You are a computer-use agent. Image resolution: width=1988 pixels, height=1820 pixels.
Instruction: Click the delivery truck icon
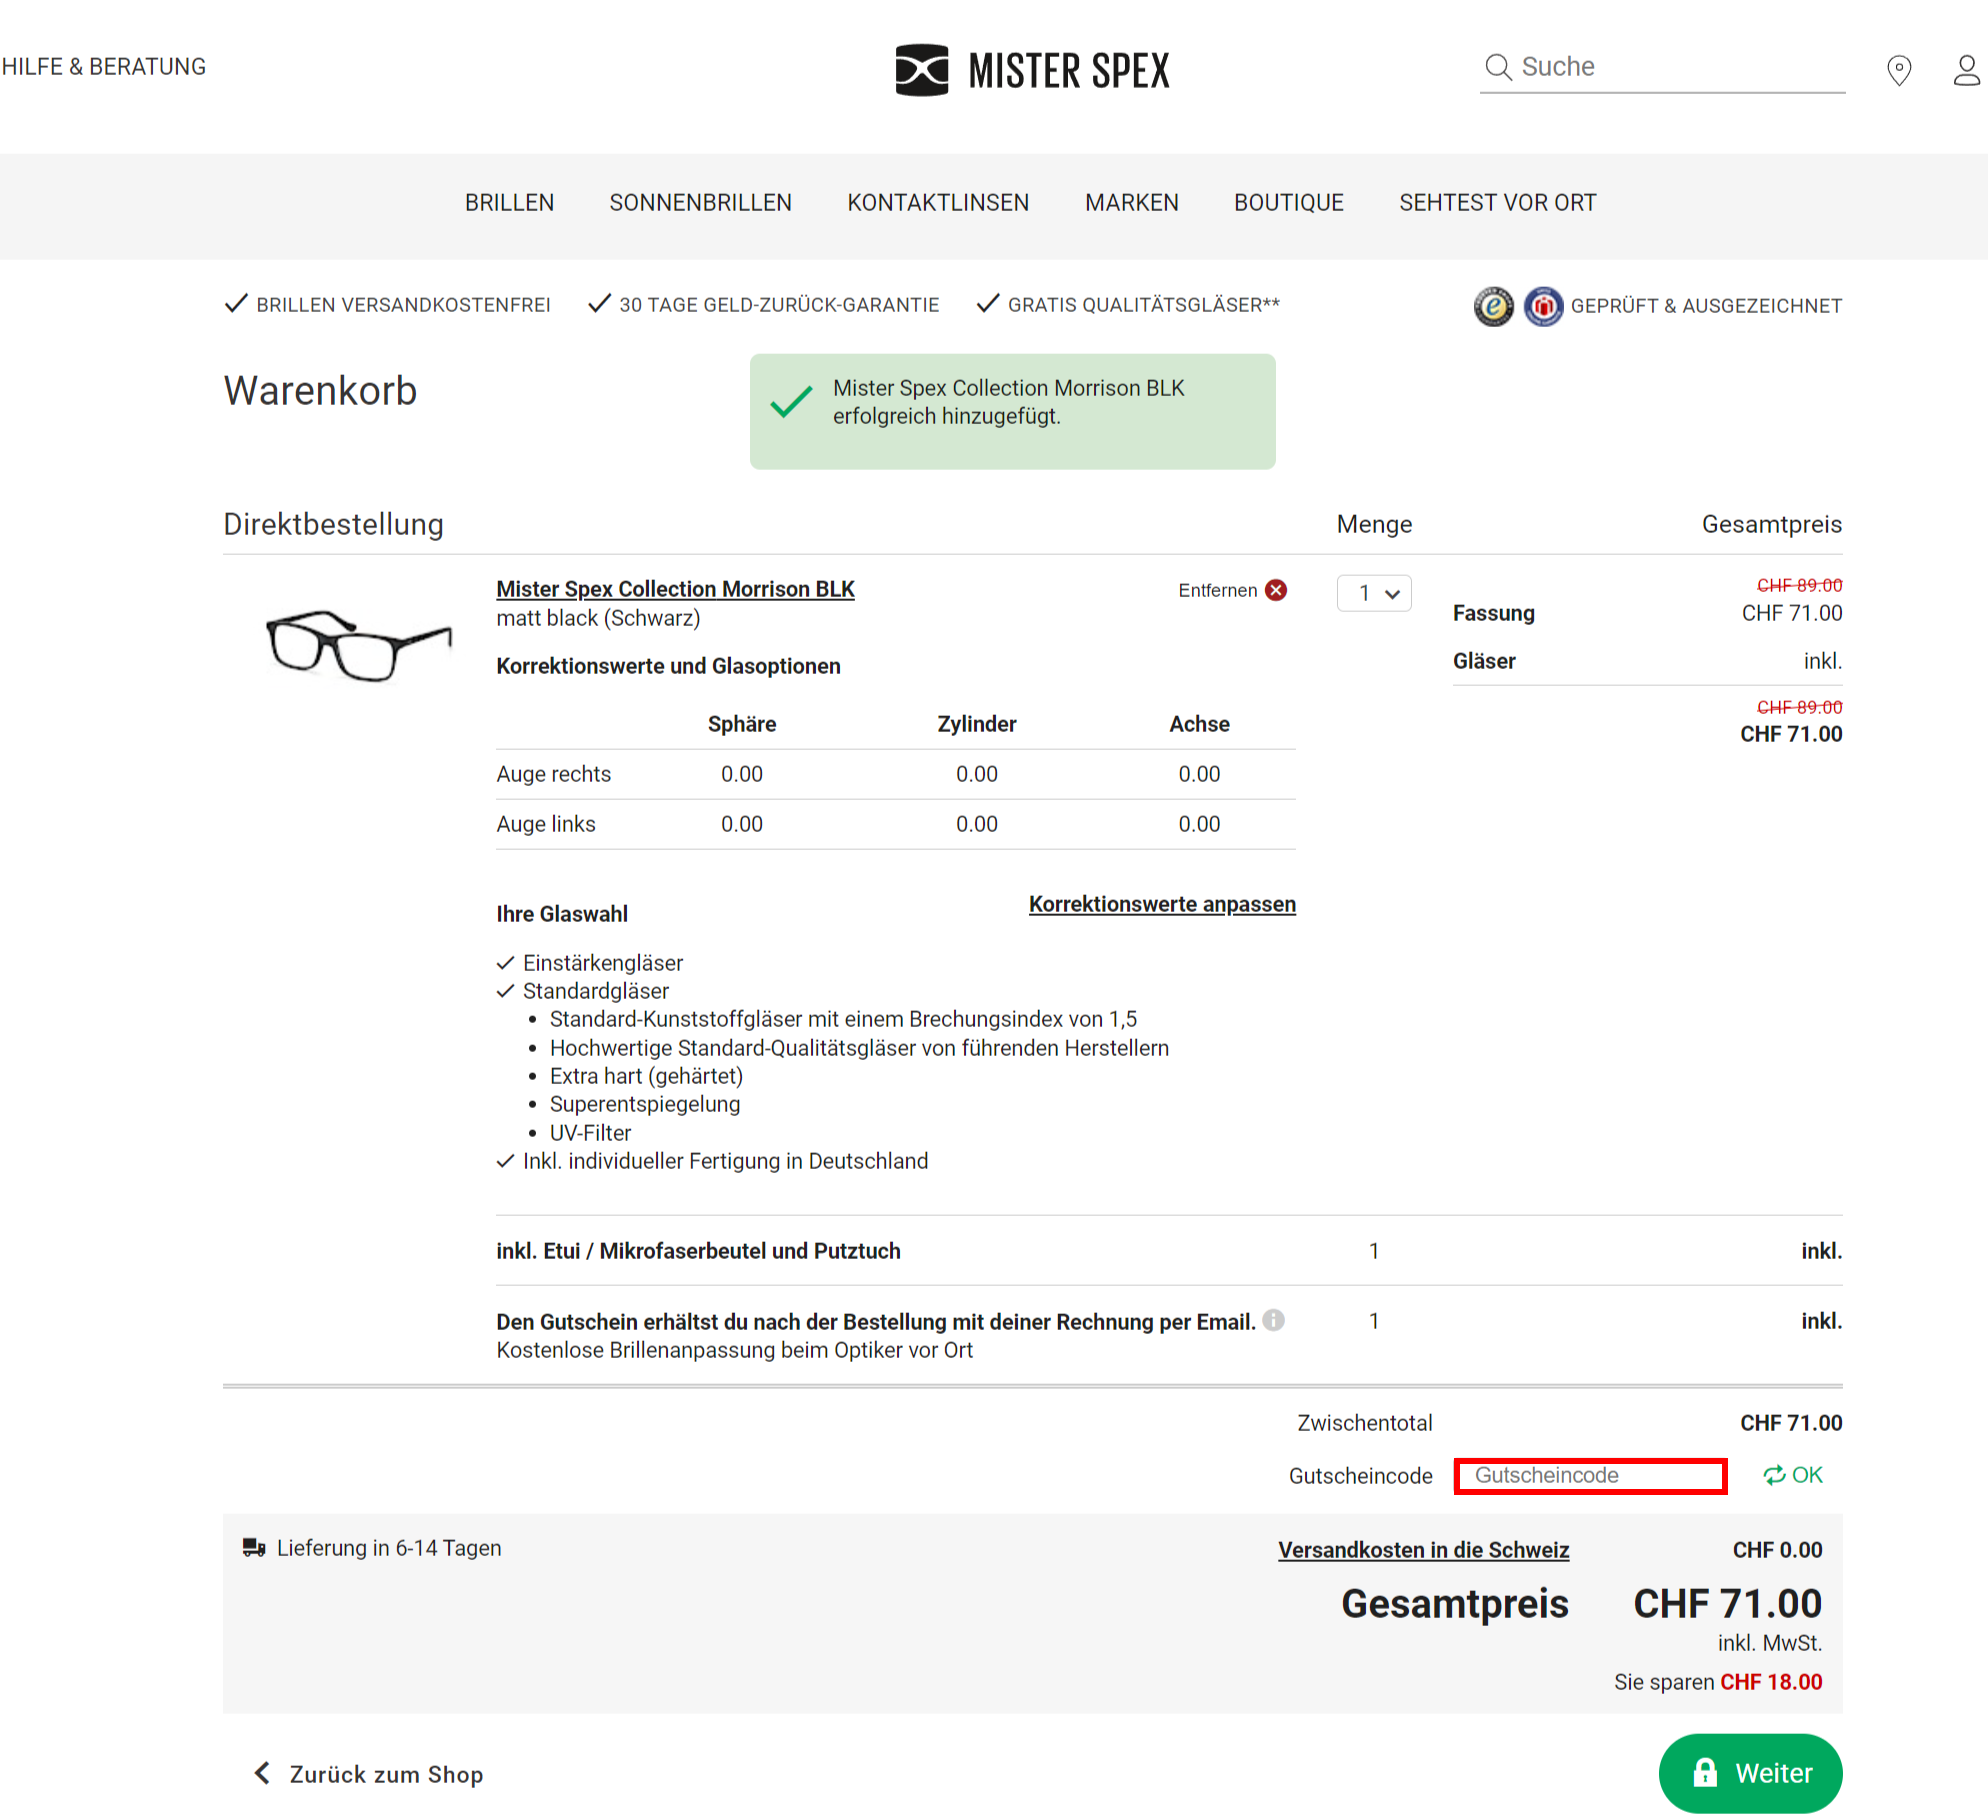tap(254, 1547)
